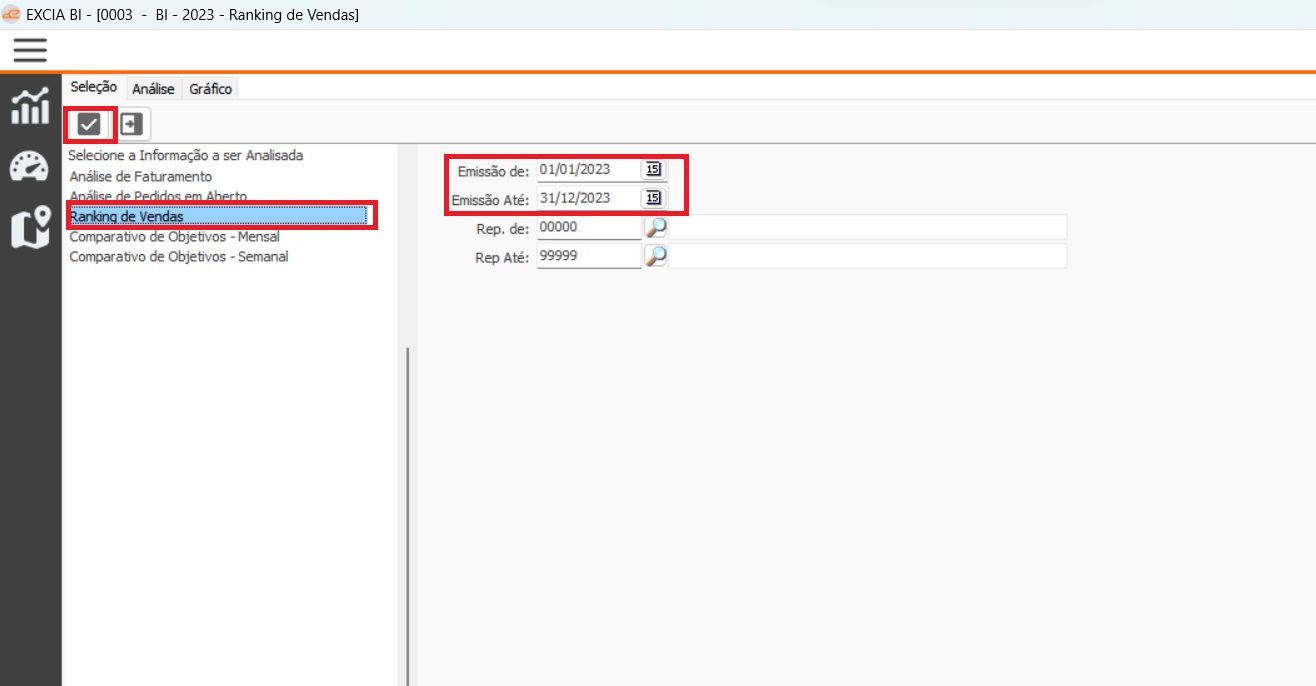The image size is (1316, 686).
Task: Select the Seleção tab
Action: [x=94, y=88]
